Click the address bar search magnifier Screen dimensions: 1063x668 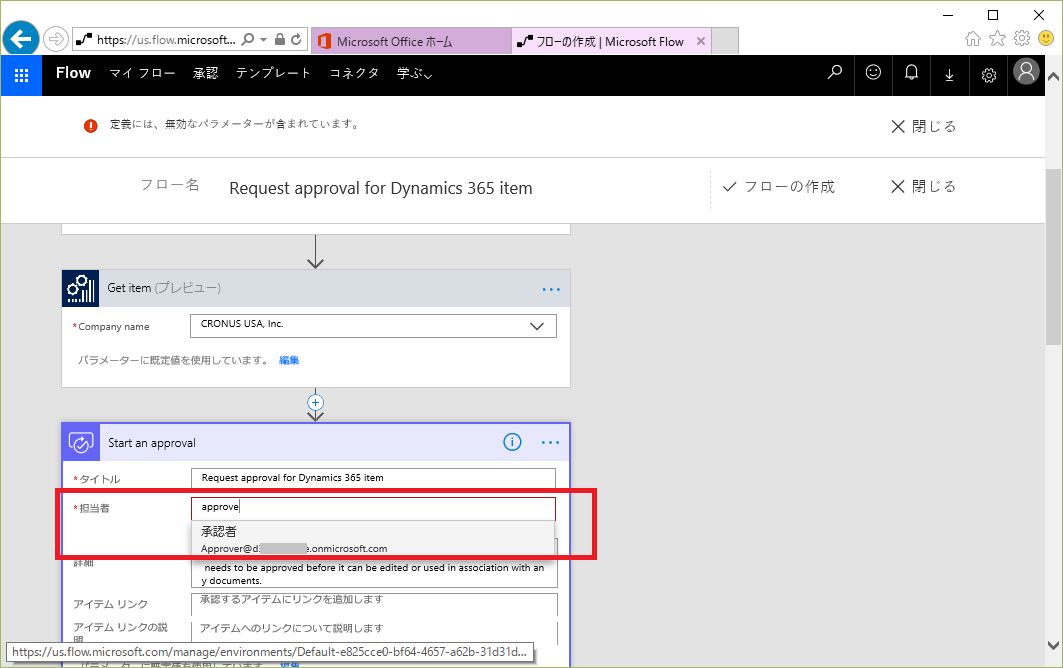point(248,39)
